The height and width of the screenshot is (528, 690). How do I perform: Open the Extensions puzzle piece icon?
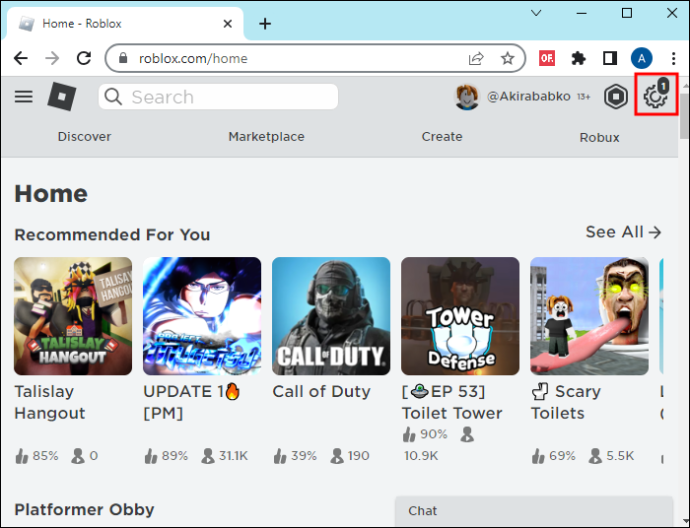point(578,58)
